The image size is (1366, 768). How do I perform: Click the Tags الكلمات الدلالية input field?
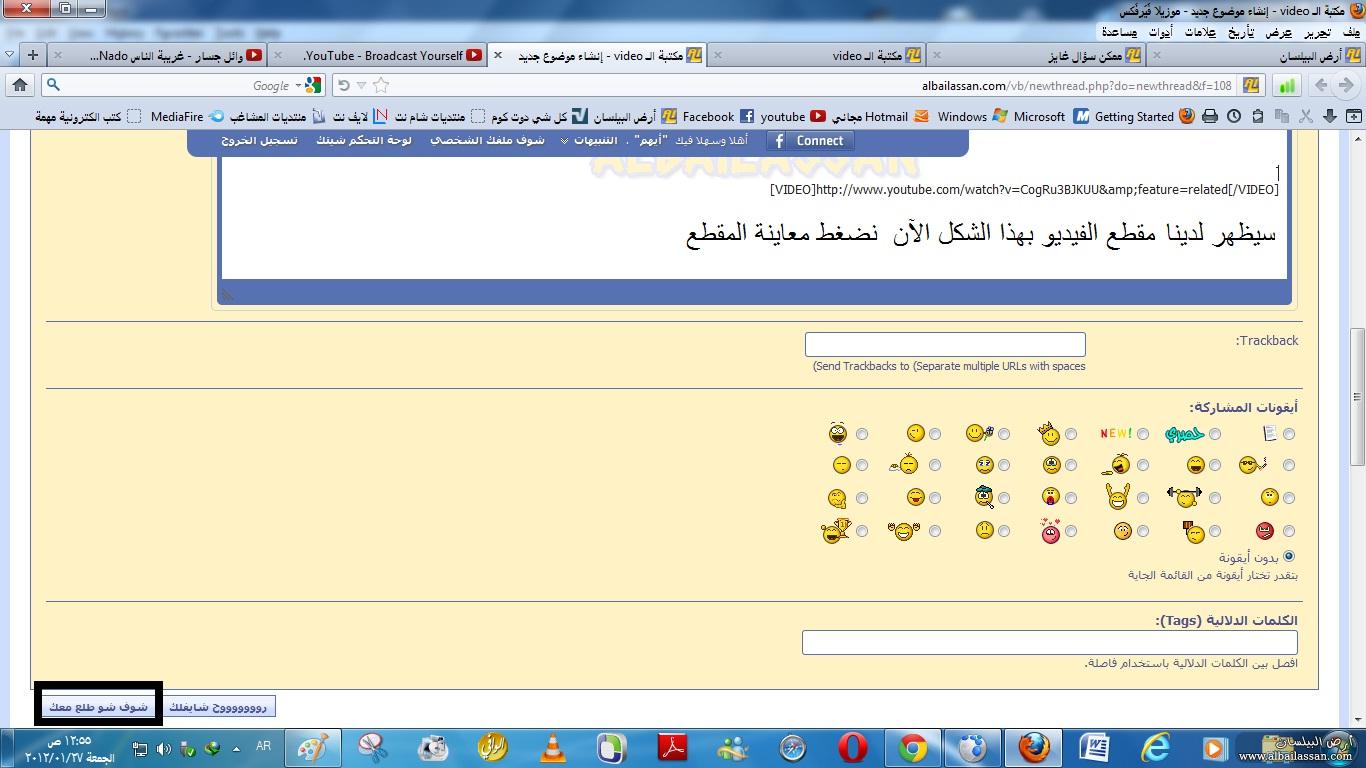[1050, 643]
